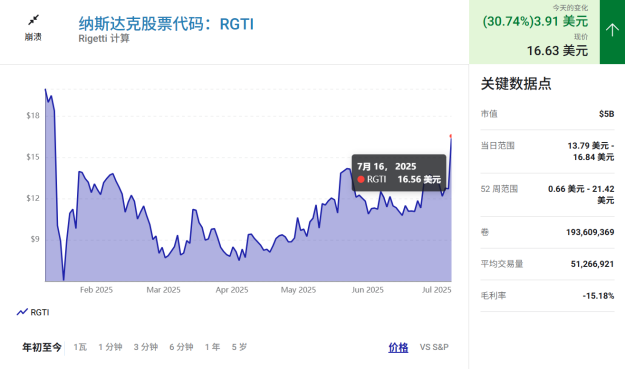Select the 1 年 time range
The image size is (625, 370).
(212, 347)
